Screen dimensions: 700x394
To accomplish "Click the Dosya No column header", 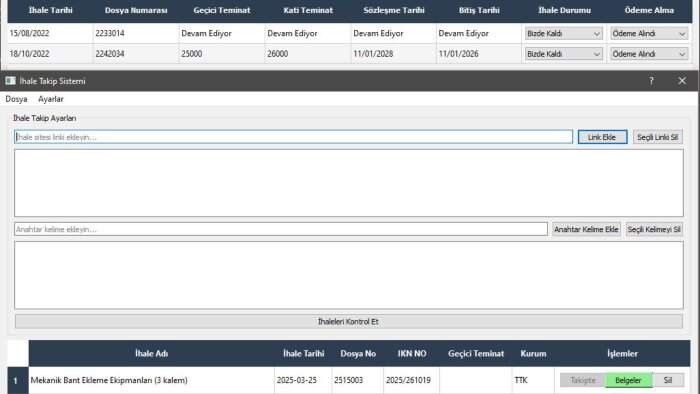I will coord(358,353).
